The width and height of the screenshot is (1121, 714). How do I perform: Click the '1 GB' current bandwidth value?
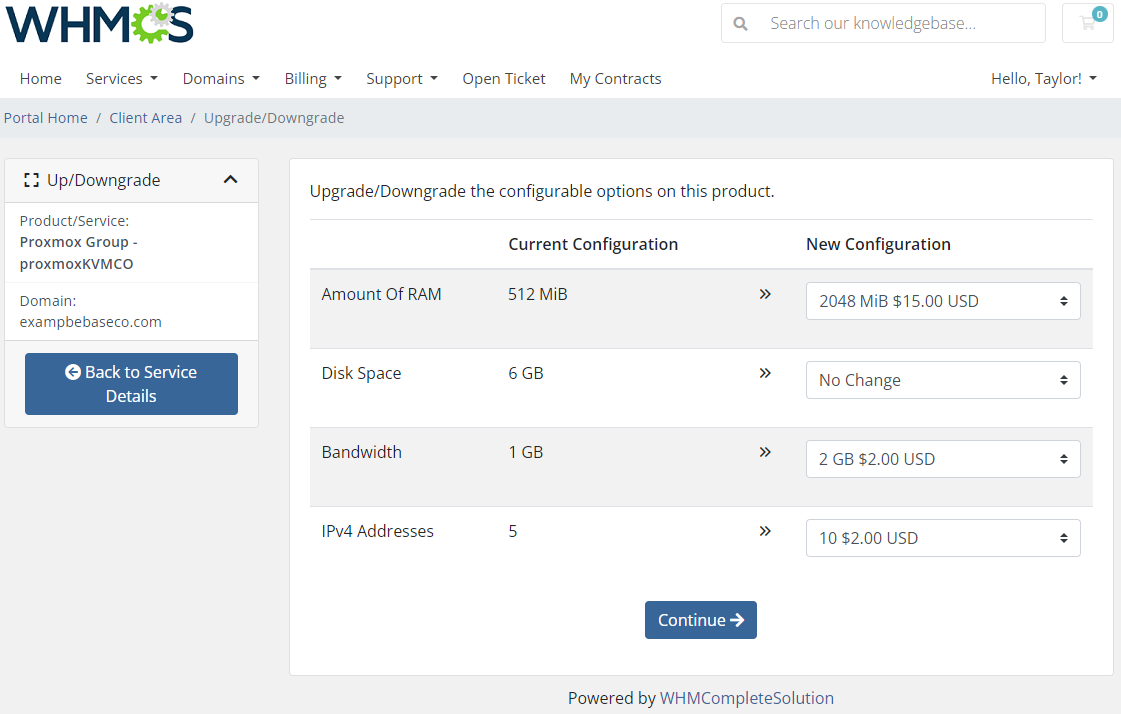coord(525,452)
